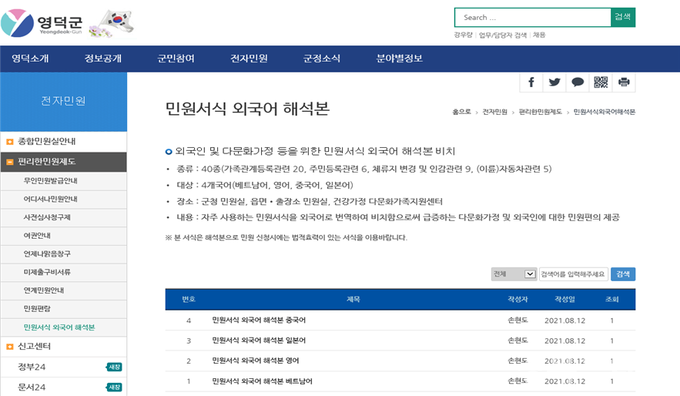Image resolution: width=680 pixels, height=396 pixels.
Task: Click the 번호 column header
Action: tap(189, 299)
